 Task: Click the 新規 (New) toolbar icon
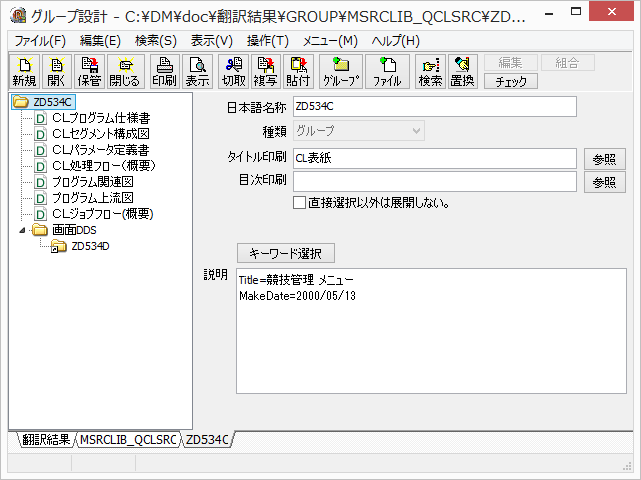[x=25, y=72]
